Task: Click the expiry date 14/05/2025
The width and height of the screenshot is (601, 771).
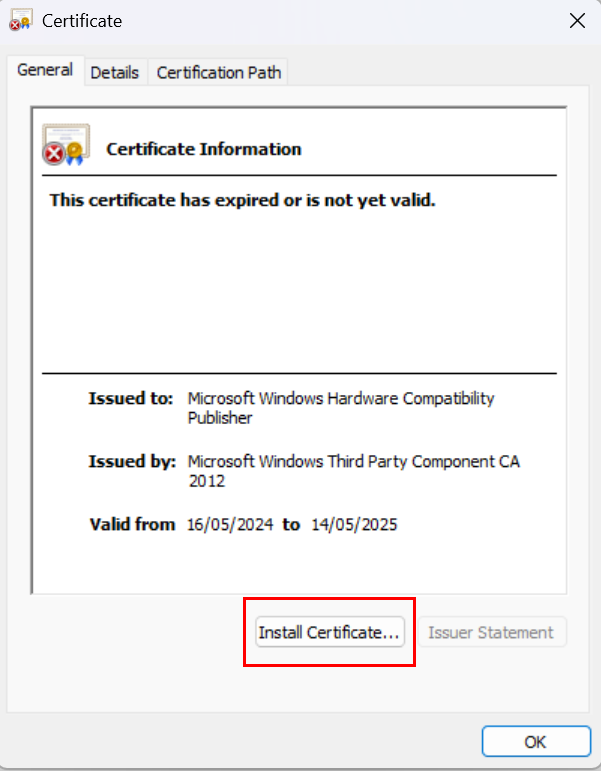Action: pos(354,524)
